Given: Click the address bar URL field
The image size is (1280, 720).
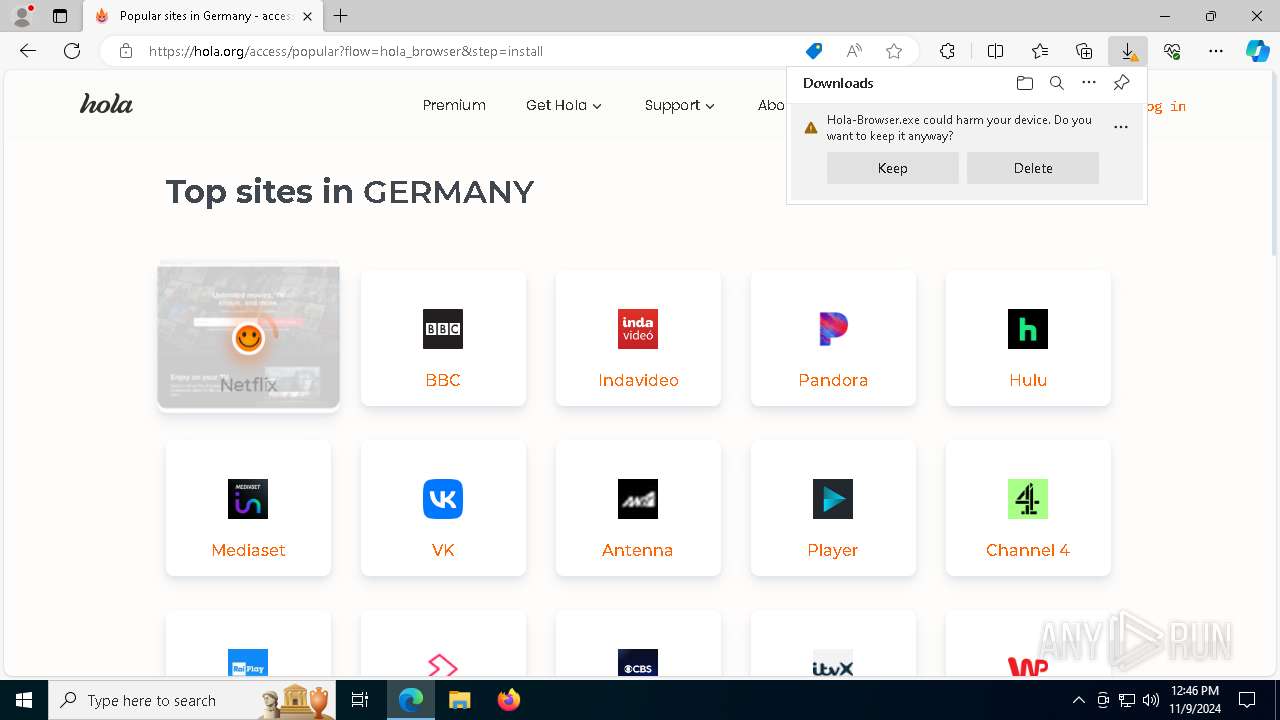Looking at the screenshot, I should pyautogui.click(x=470, y=51).
